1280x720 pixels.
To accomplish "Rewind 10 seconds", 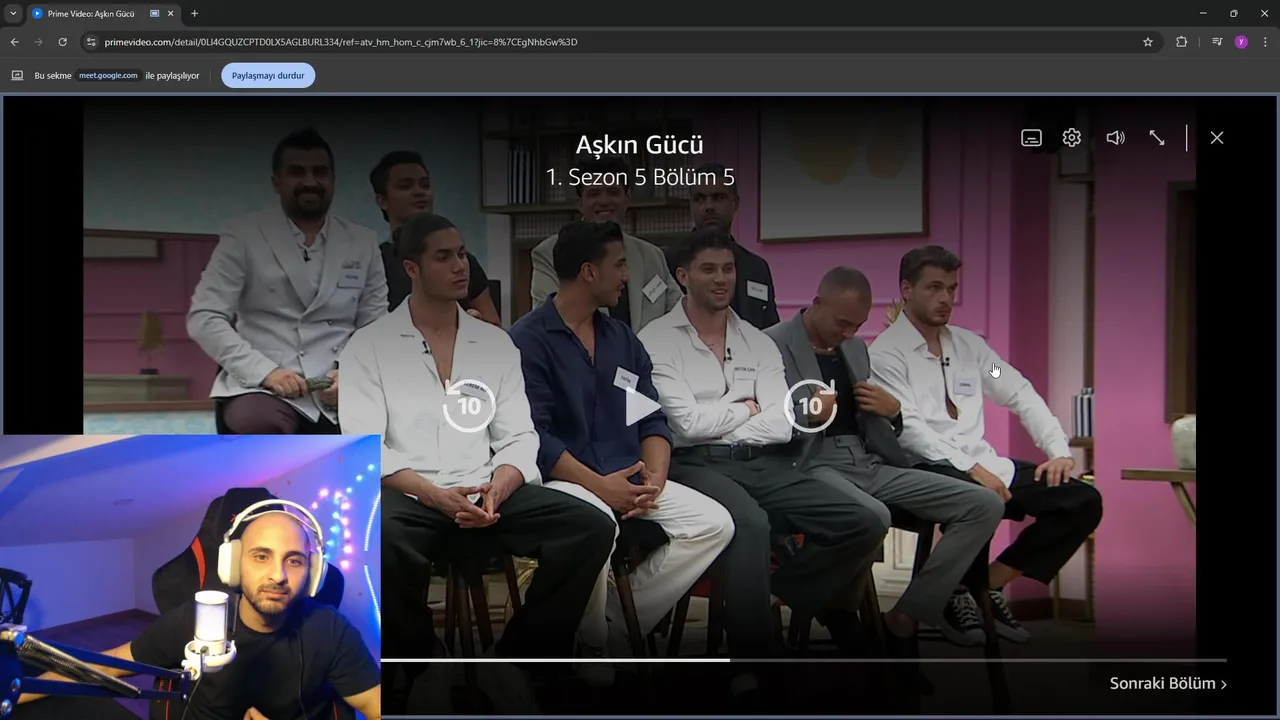I will click(x=469, y=405).
